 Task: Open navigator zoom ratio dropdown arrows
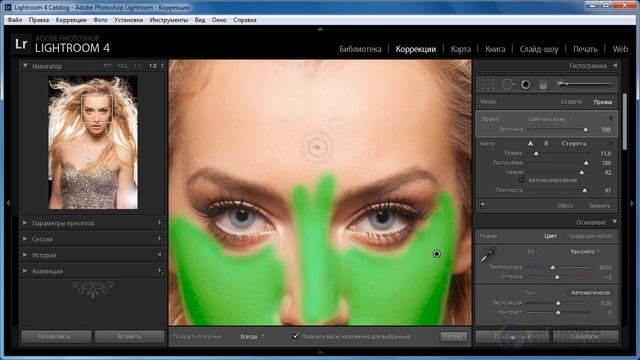(x=162, y=66)
